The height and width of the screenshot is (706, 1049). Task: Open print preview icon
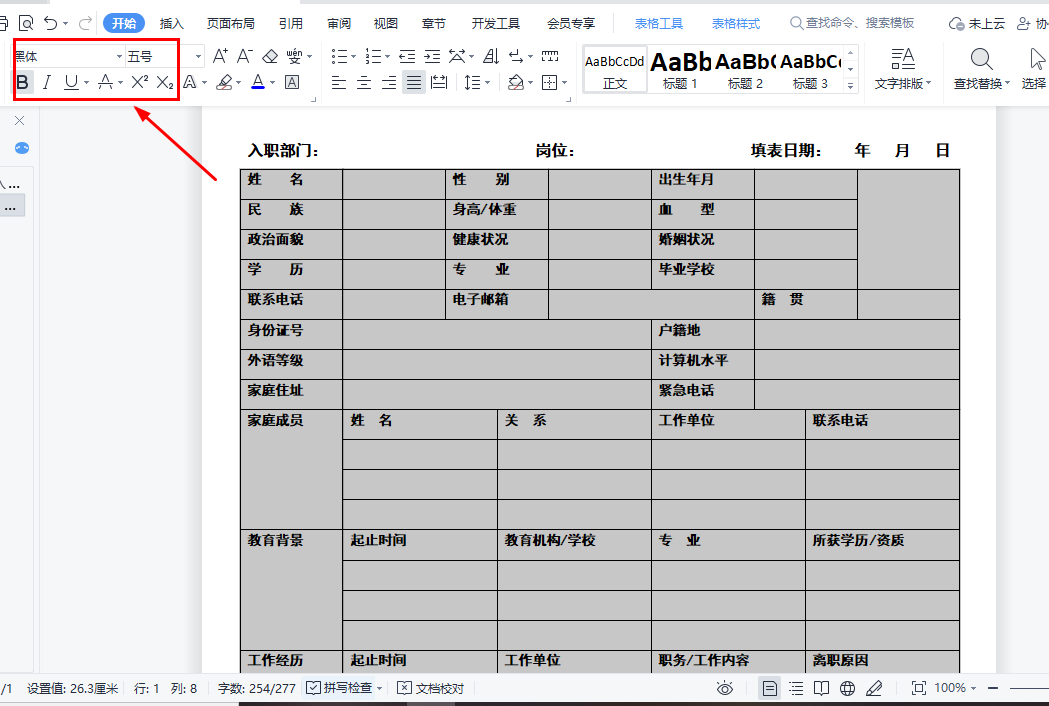tap(26, 23)
